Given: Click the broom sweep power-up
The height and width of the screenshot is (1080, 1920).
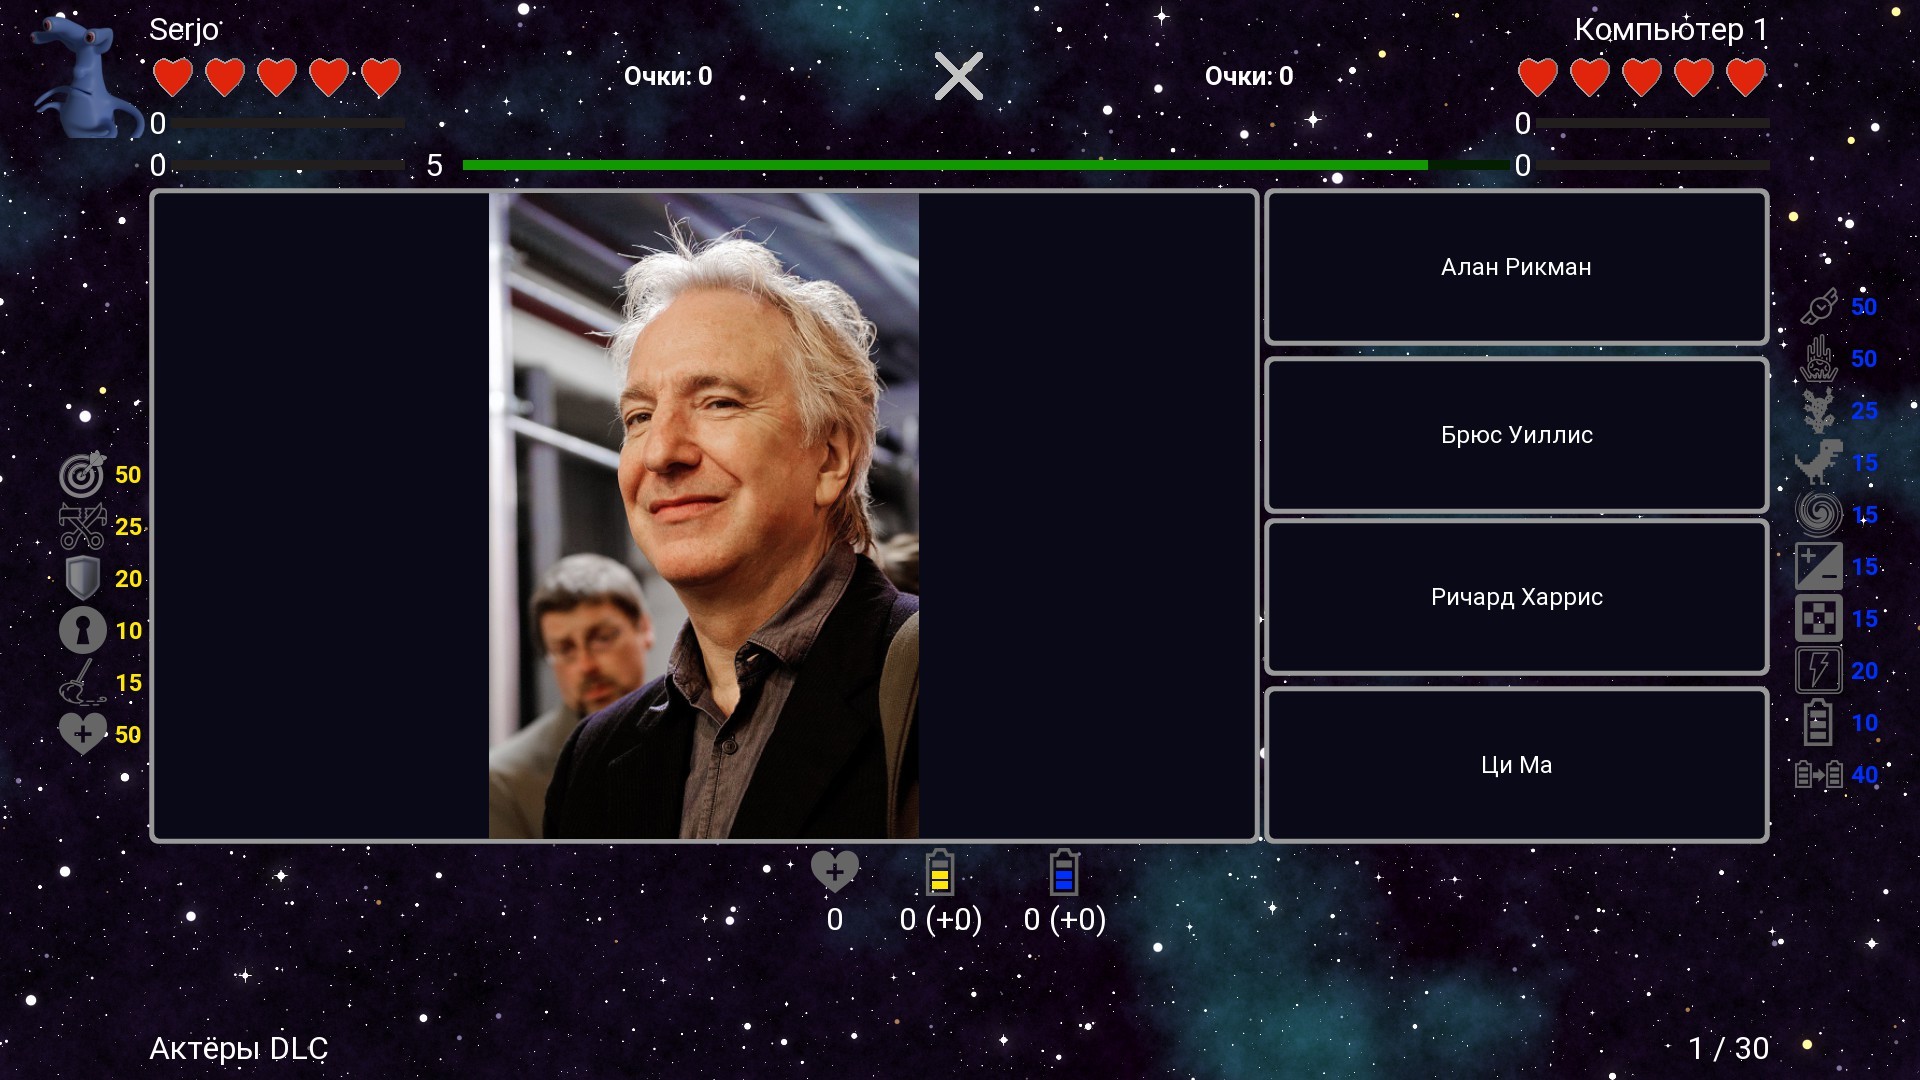Looking at the screenshot, I should 82,683.
